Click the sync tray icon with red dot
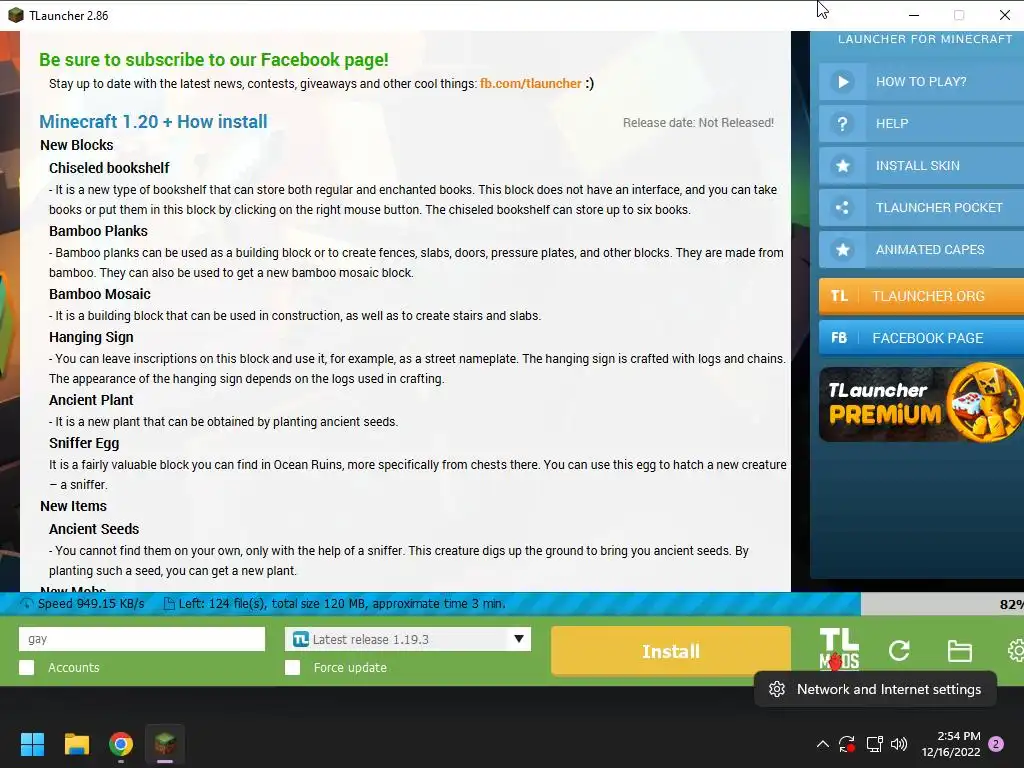 [847, 744]
